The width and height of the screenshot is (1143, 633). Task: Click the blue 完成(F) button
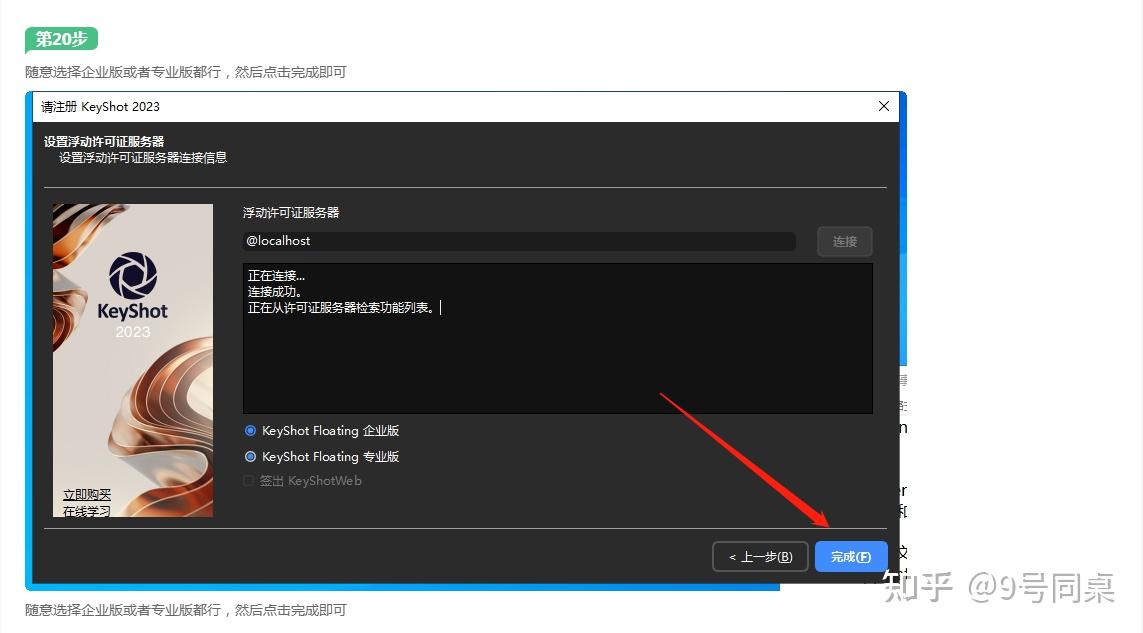click(851, 556)
